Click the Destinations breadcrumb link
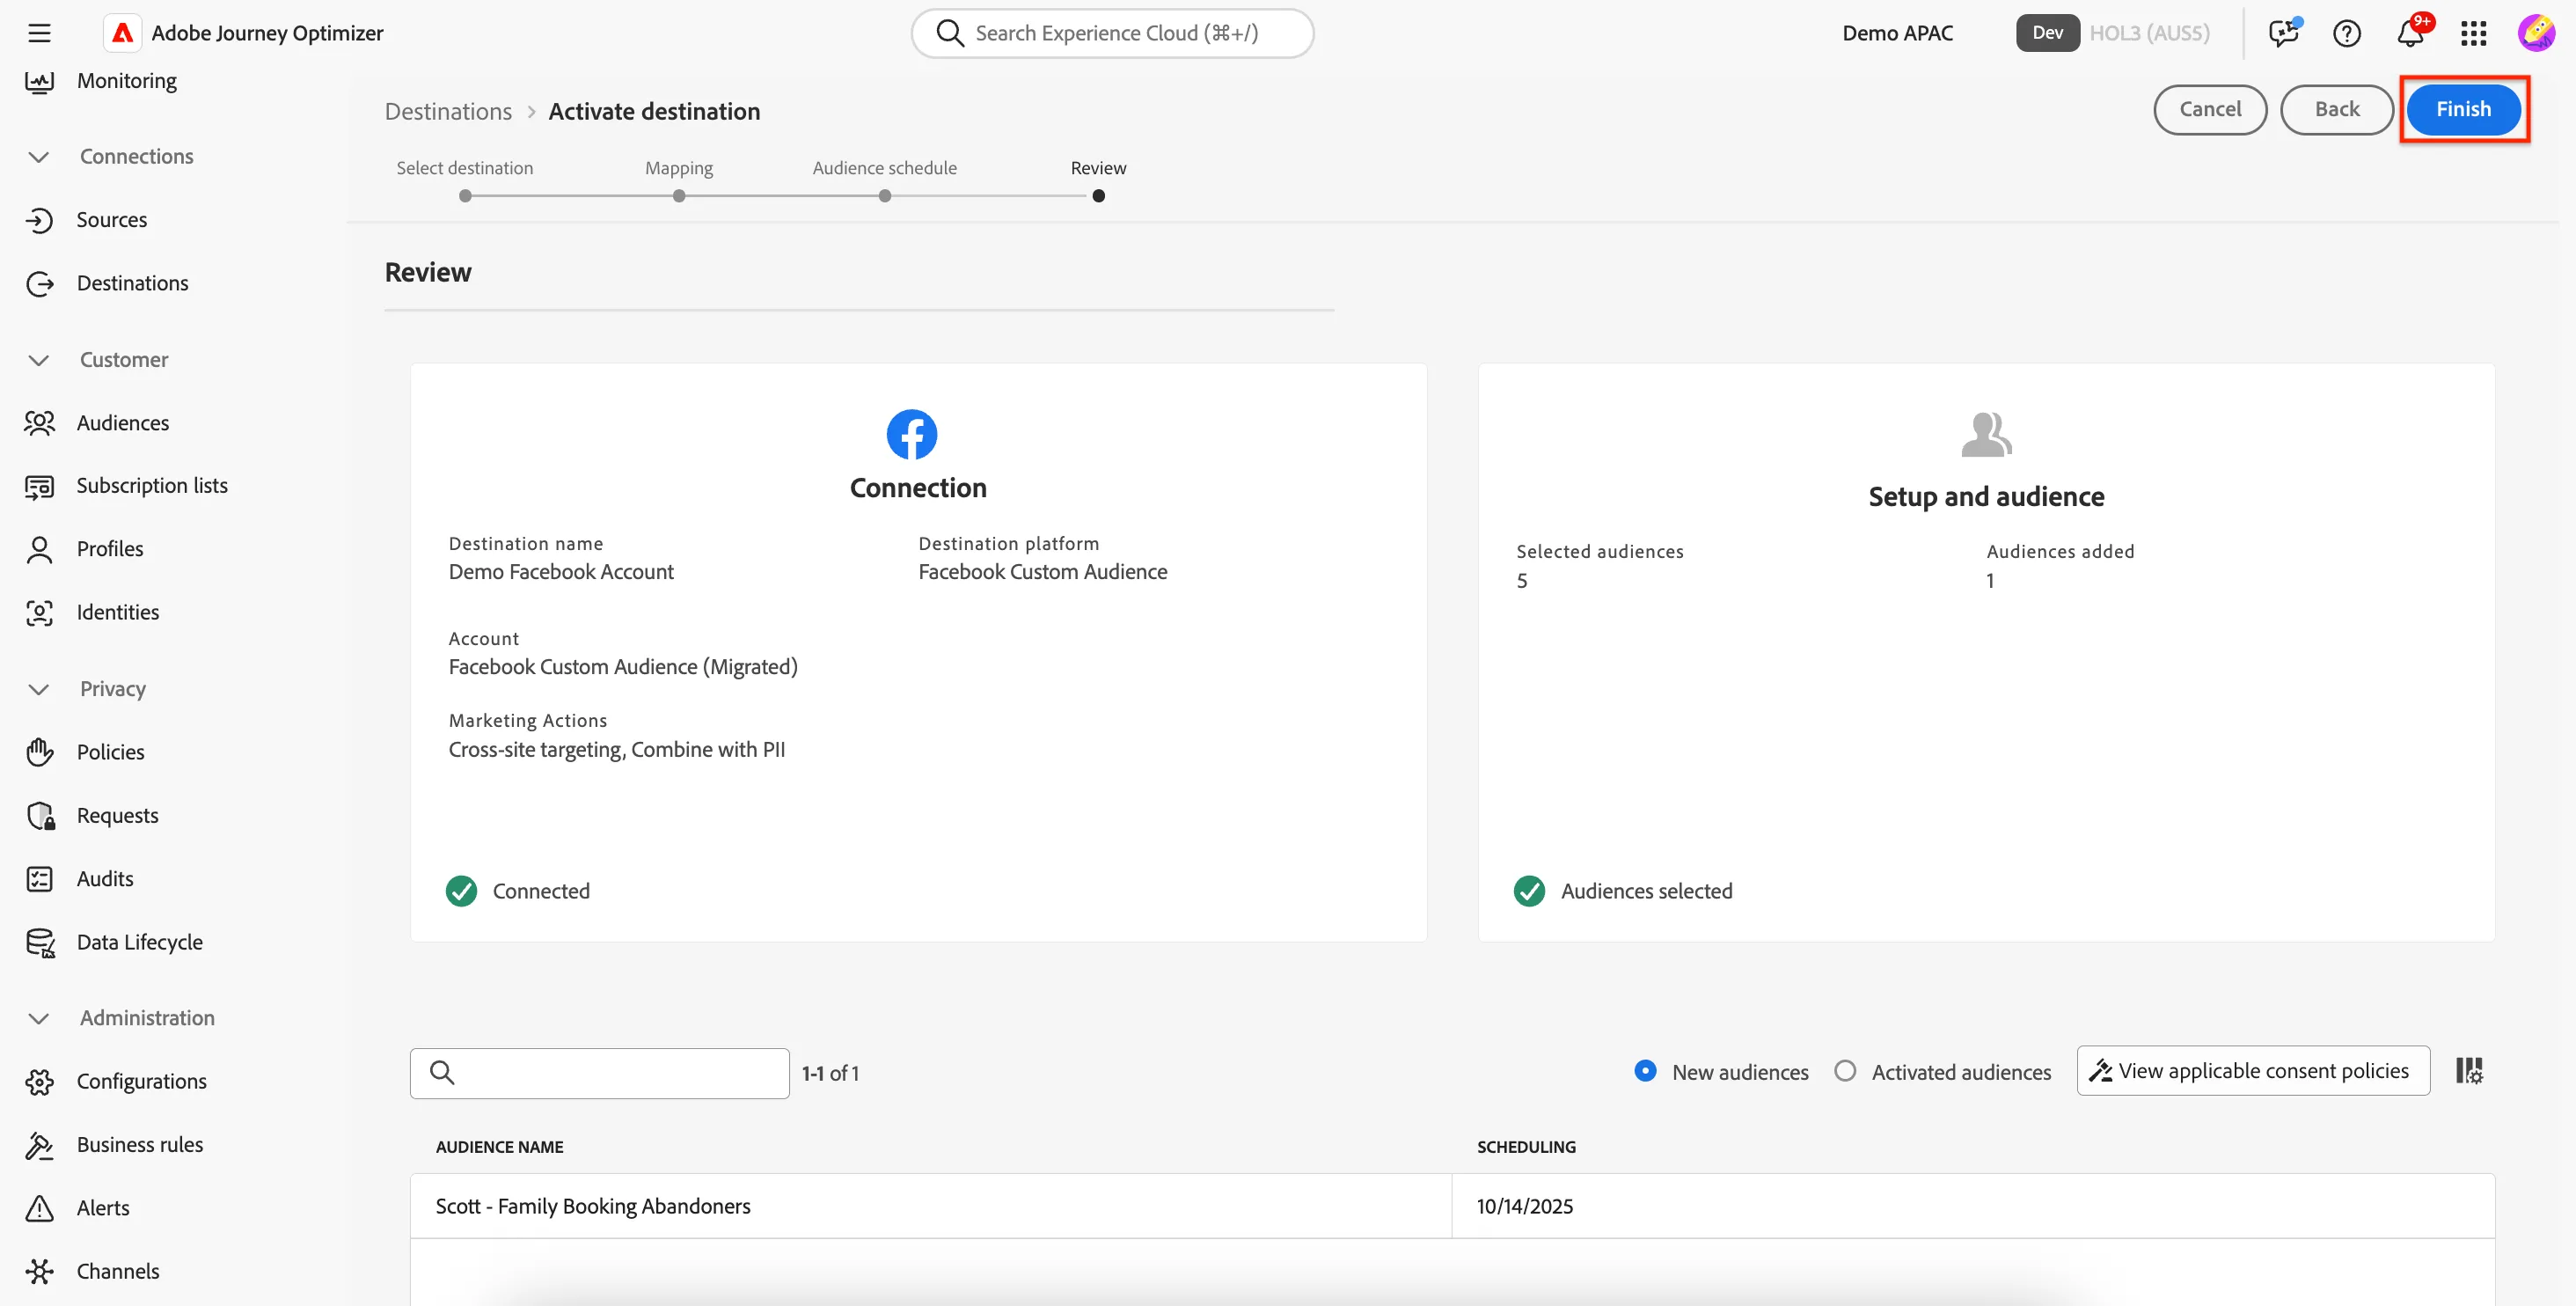The image size is (2576, 1306). [x=448, y=111]
